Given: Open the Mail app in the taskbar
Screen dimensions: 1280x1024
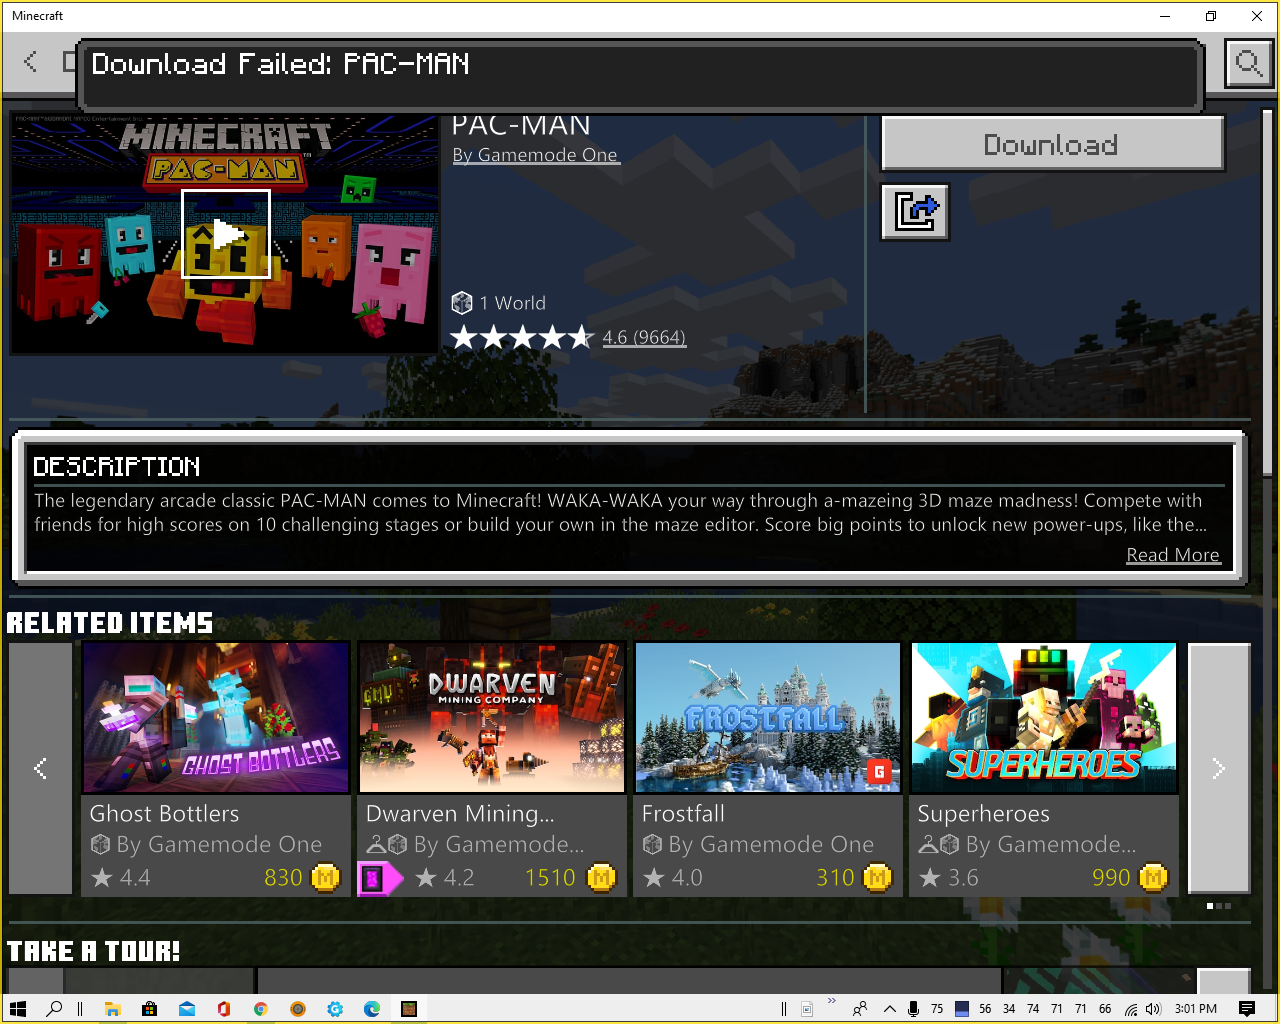Looking at the screenshot, I should [187, 1009].
